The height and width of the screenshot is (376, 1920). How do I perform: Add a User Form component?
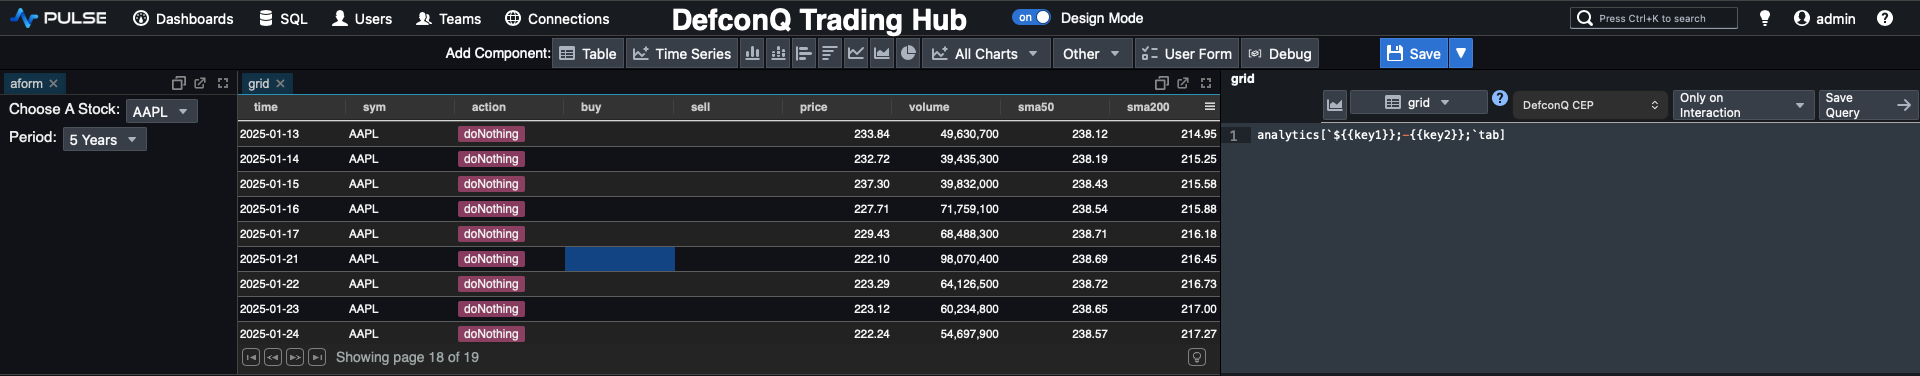tap(1187, 53)
